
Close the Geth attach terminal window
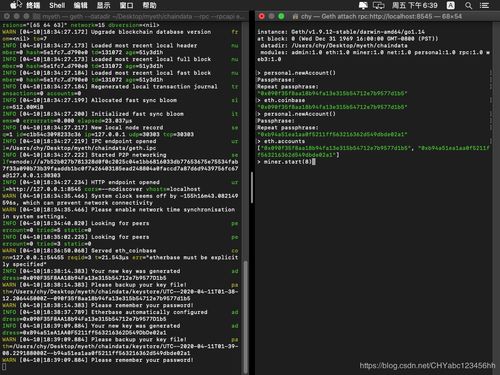click(x=262, y=16)
